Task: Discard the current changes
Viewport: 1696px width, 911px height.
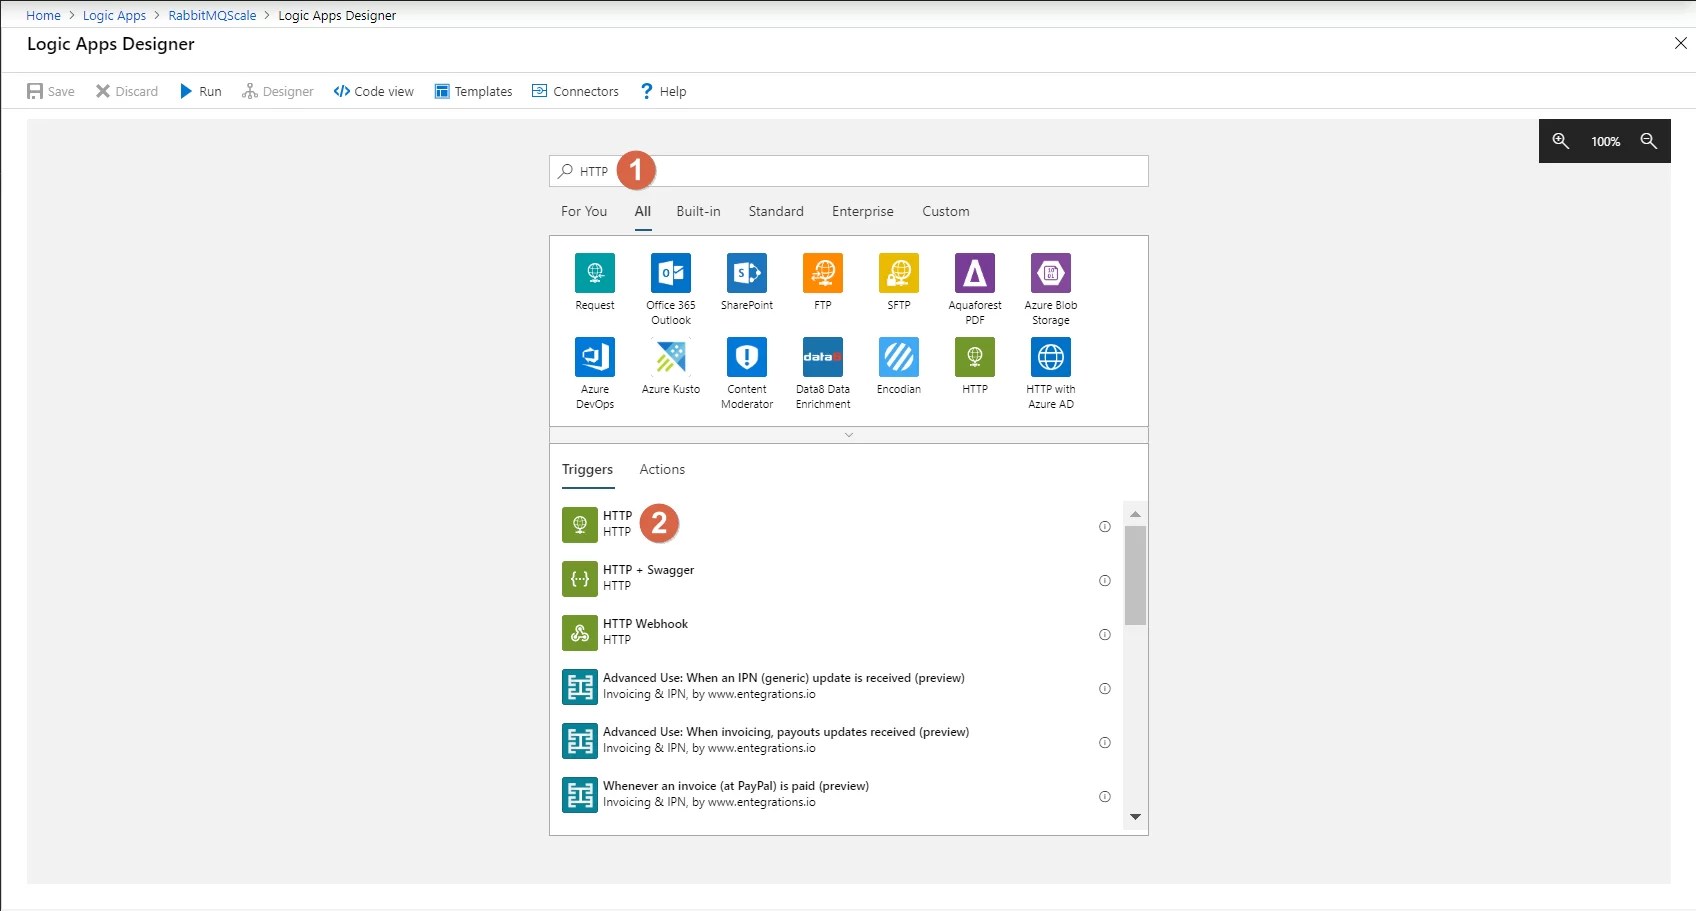Action: click(127, 91)
